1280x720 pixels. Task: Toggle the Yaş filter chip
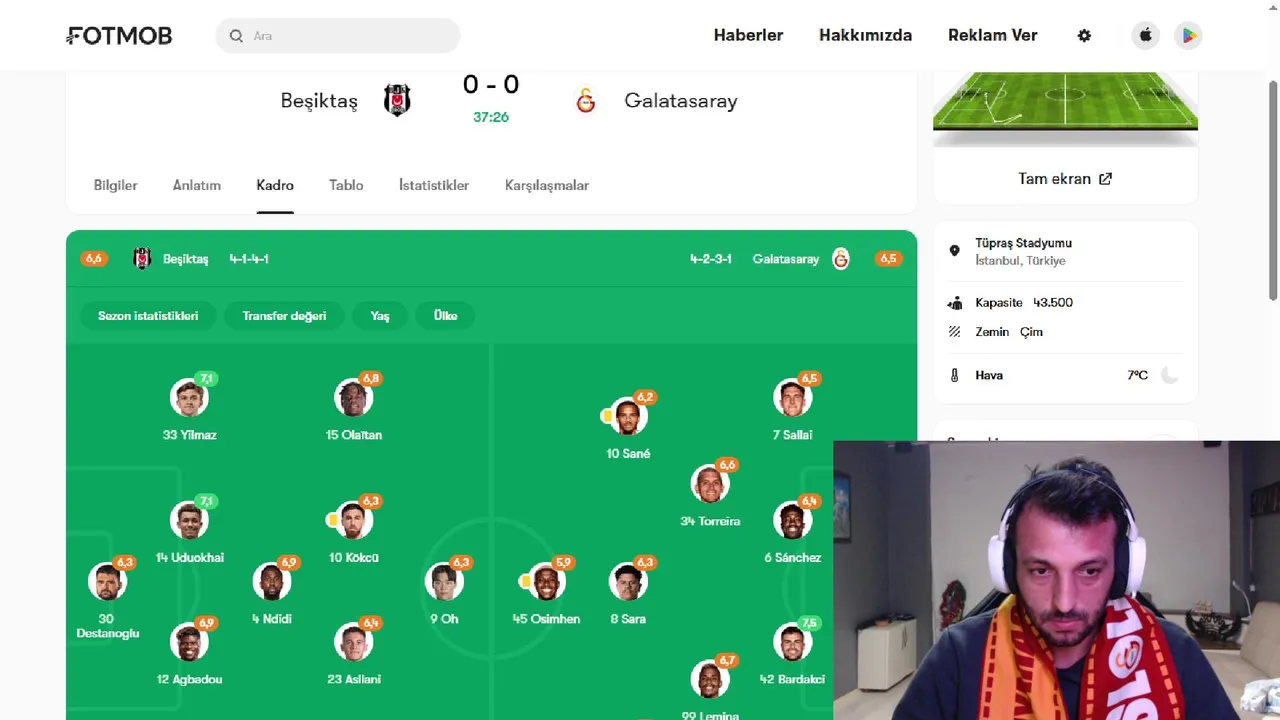pos(380,316)
